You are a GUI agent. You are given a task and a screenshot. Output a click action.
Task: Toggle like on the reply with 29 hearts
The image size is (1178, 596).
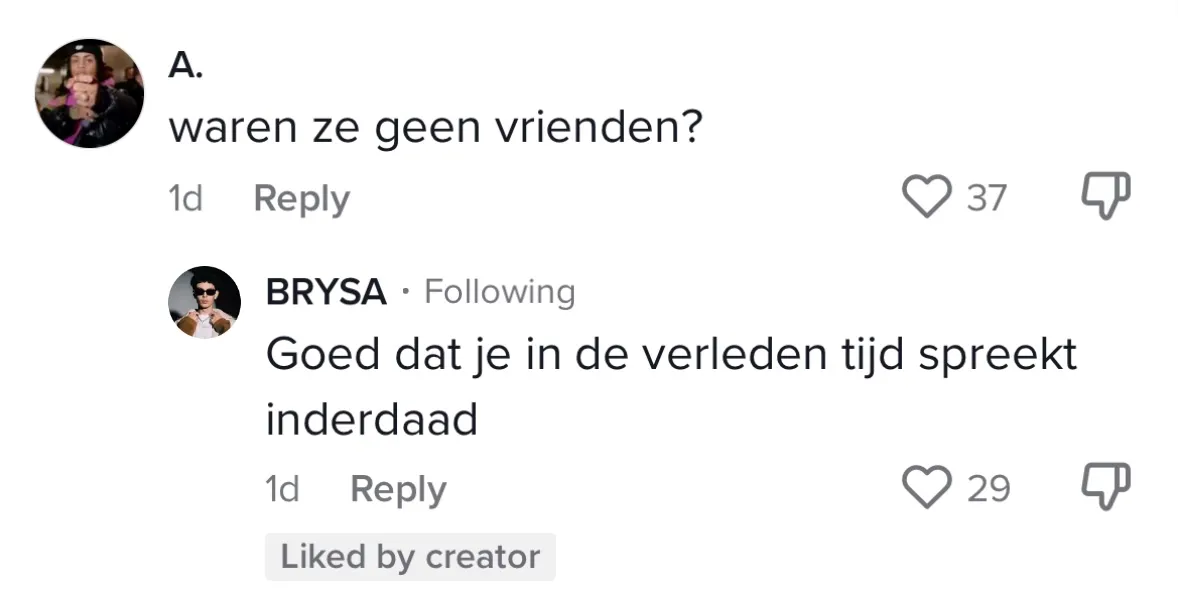(x=929, y=488)
